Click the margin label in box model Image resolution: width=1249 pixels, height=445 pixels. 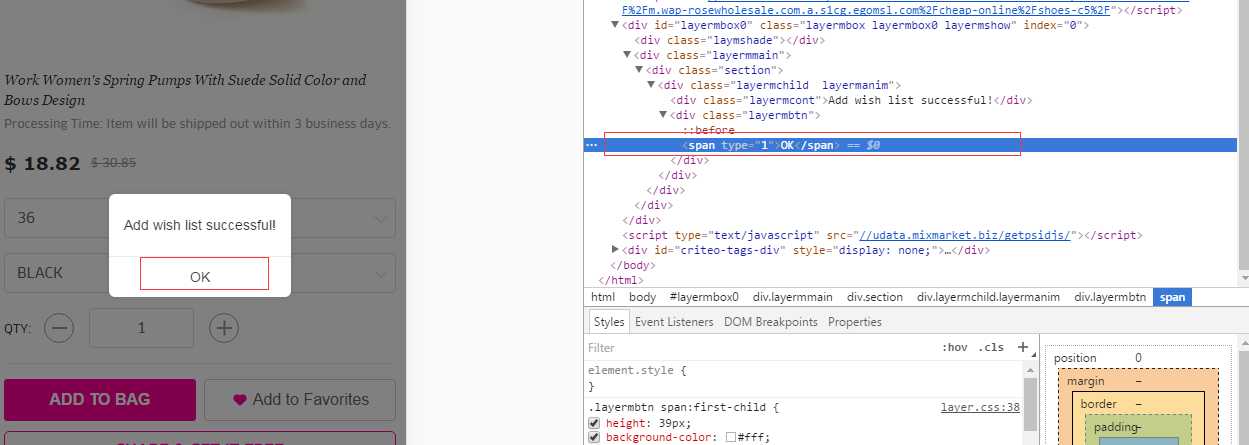point(1085,381)
